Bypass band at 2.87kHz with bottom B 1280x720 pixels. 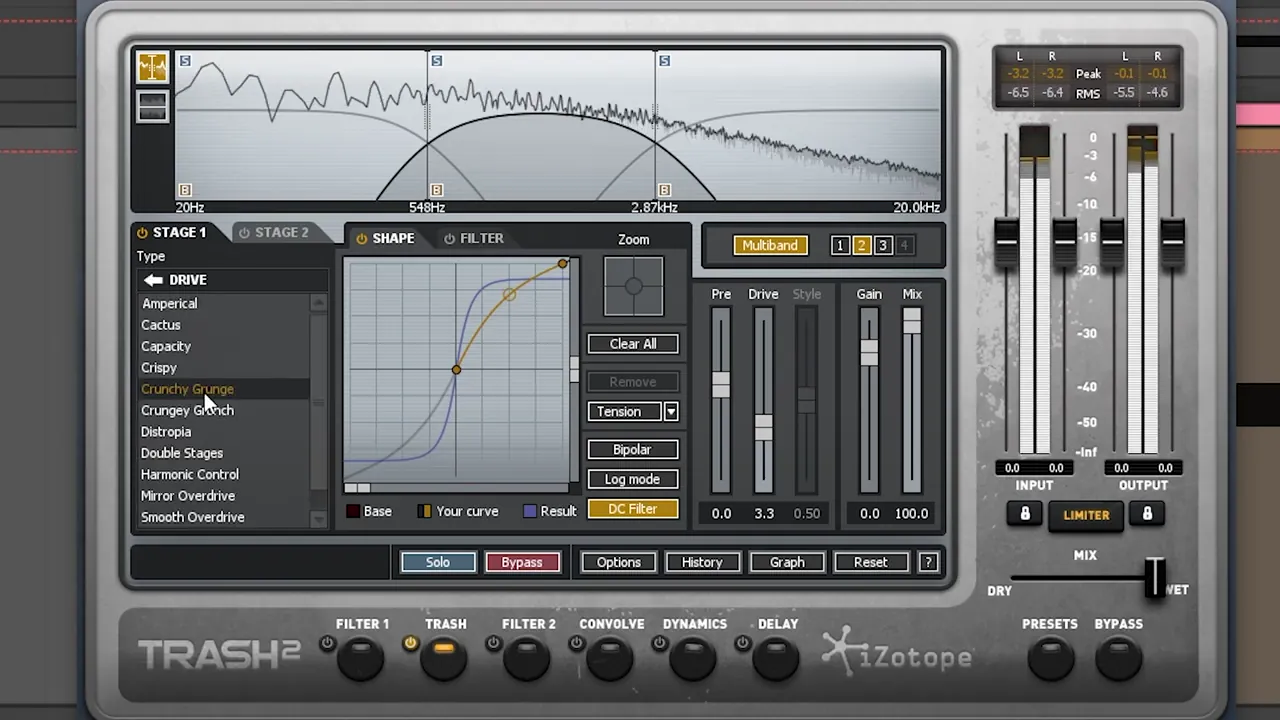(x=664, y=190)
